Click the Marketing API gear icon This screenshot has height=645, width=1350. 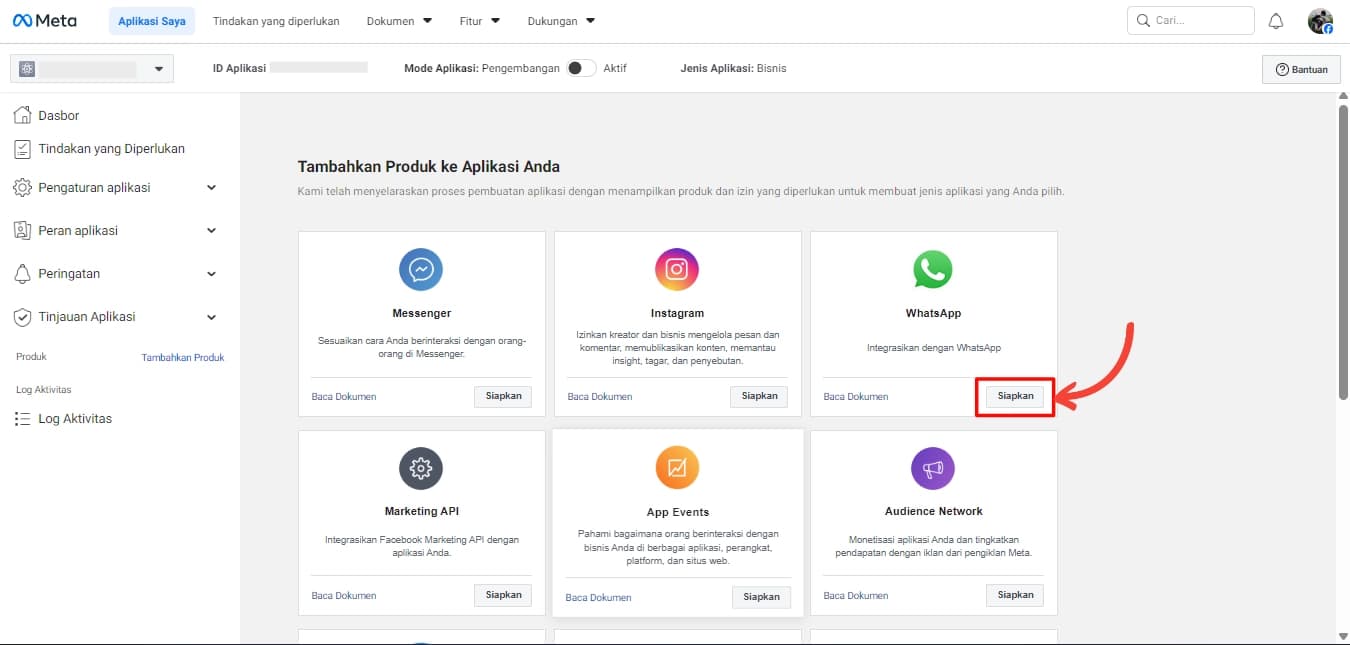coord(421,468)
